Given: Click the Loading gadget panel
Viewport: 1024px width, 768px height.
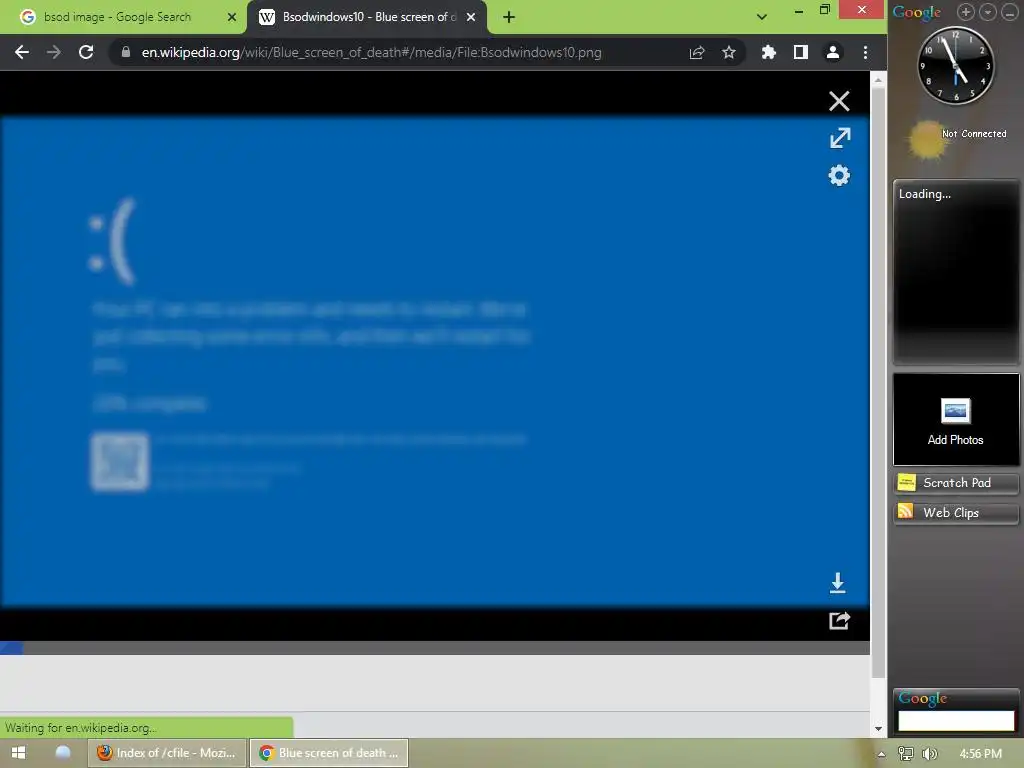Looking at the screenshot, I should coord(956,272).
